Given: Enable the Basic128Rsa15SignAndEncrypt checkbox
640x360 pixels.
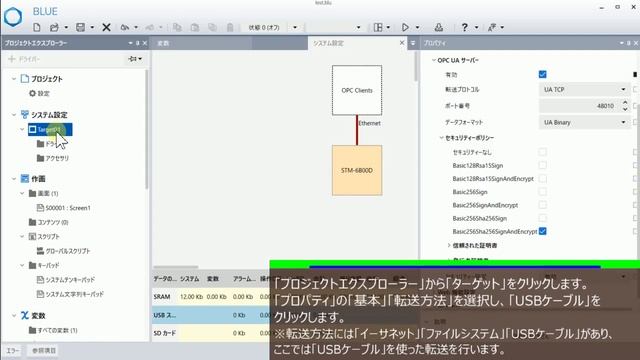Looking at the screenshot, I should (x=542, y=178).
